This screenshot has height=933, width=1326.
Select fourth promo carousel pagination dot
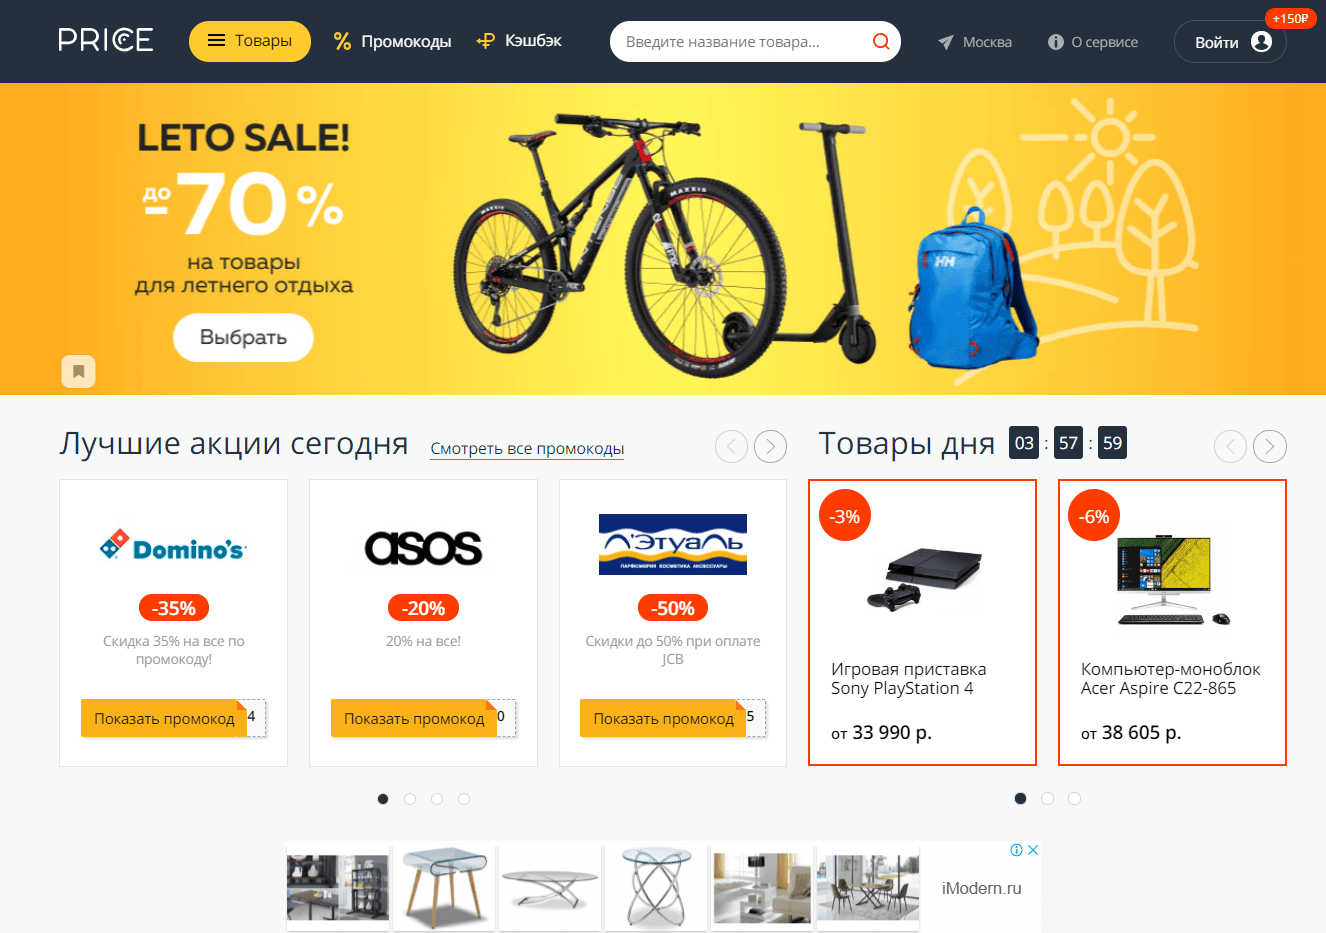[x=464, y=799]
